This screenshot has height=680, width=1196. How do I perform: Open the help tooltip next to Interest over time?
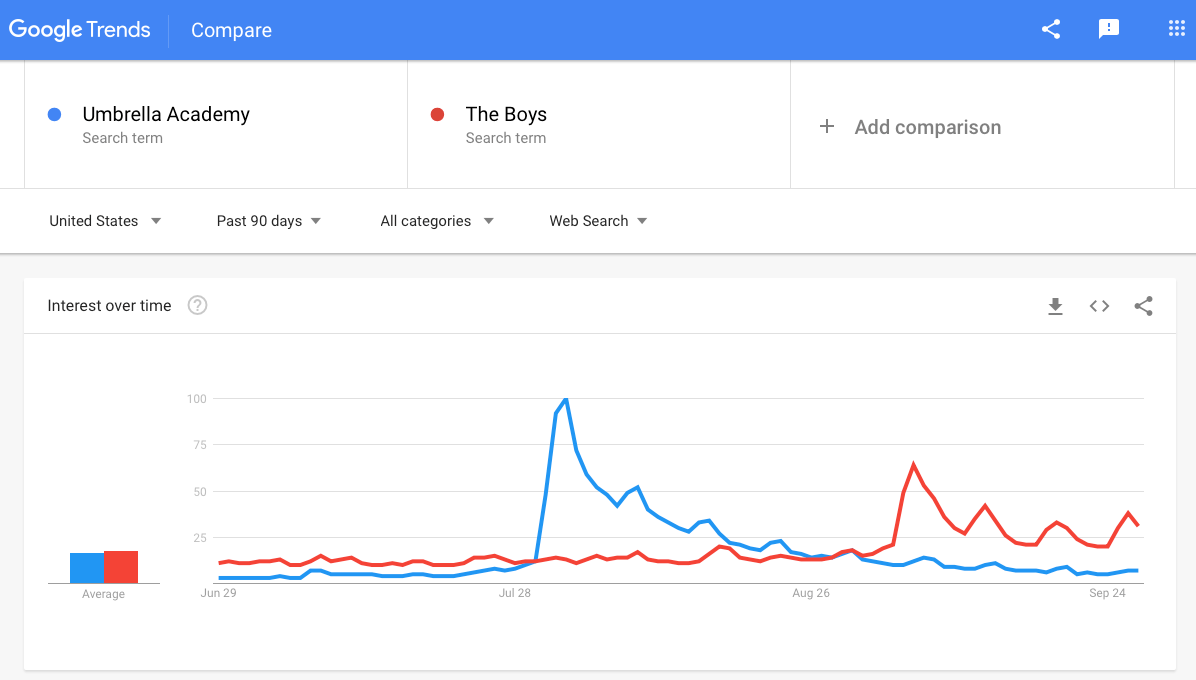[197, 305]
